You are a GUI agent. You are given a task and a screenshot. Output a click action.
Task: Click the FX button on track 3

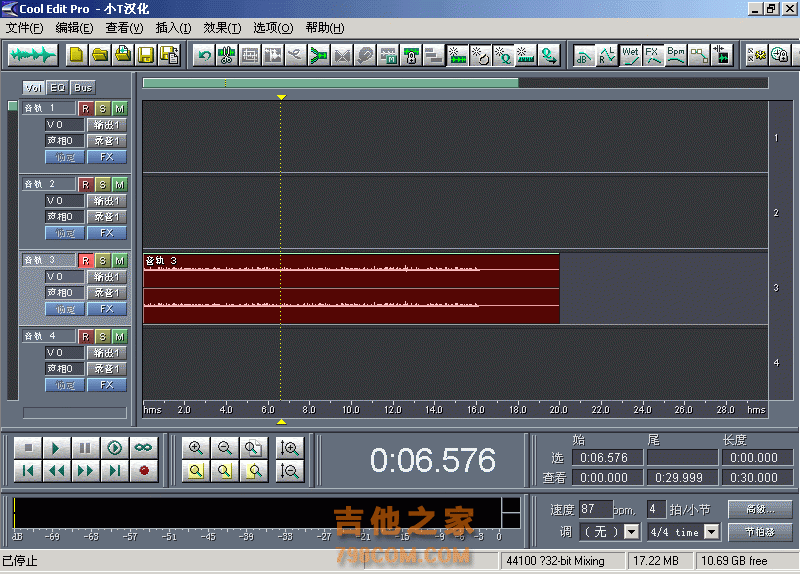(107, 309)
